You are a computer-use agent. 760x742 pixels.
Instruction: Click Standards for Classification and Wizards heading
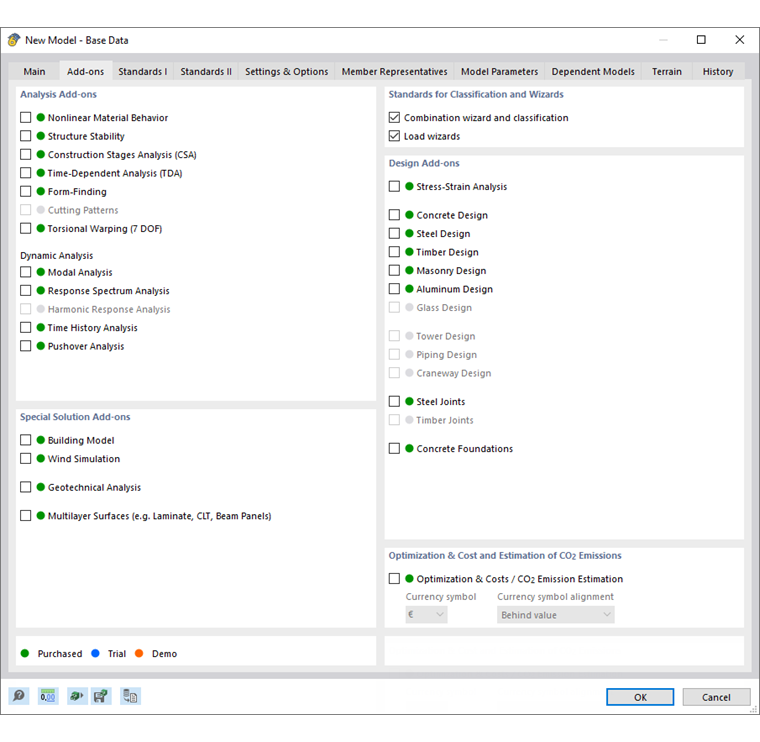click(x=476, y=94)
